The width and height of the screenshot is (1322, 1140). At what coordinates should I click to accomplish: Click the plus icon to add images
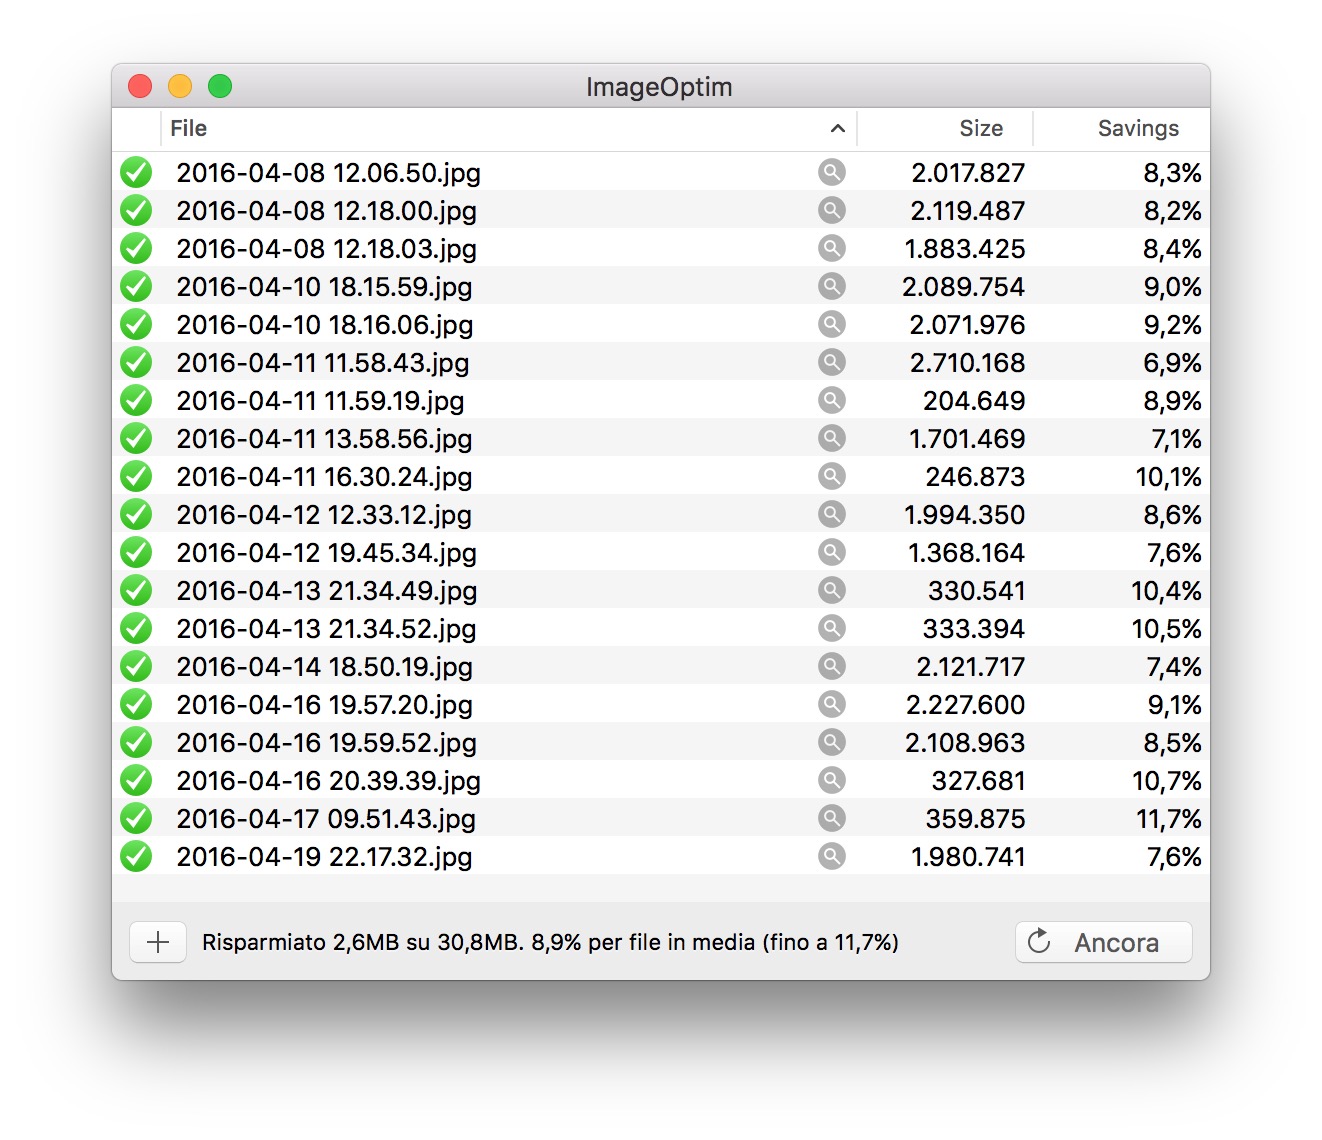click(x=157, y=941)
